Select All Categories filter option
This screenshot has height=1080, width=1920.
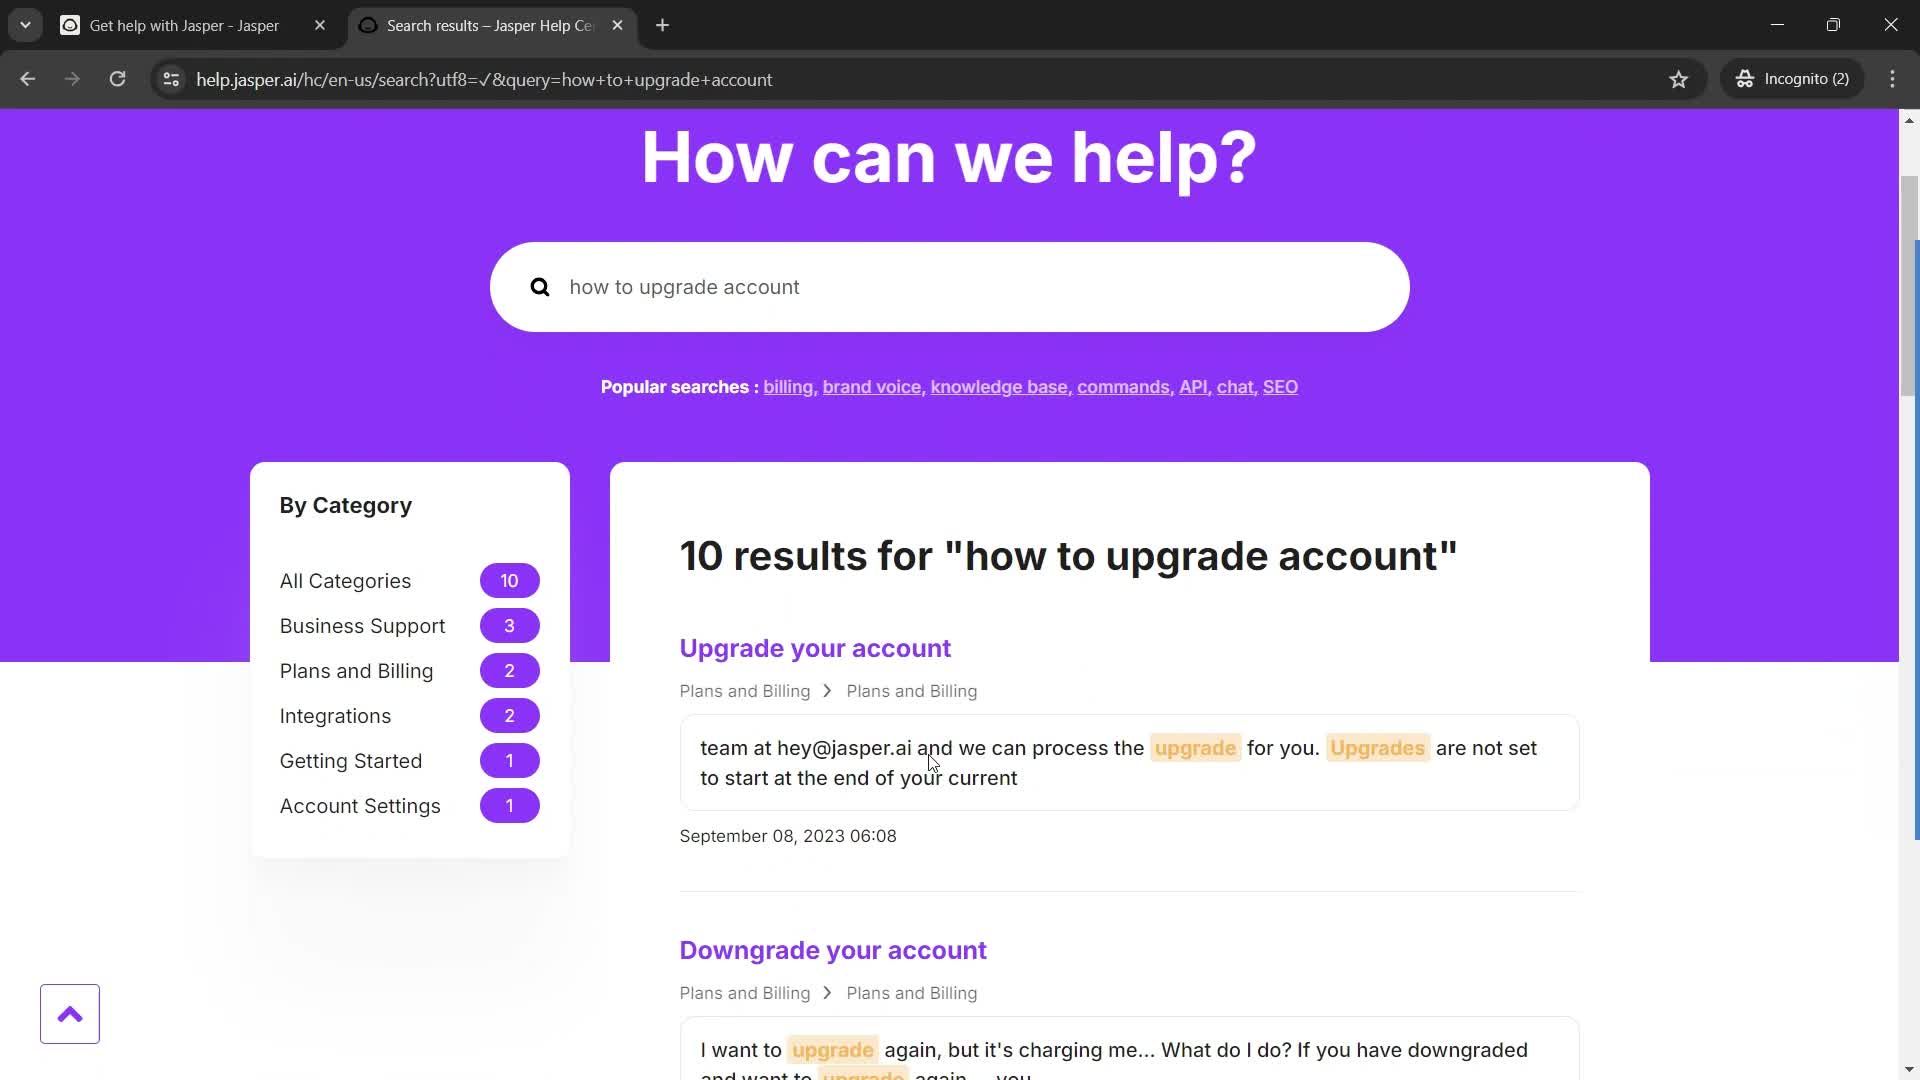[345, 580]
